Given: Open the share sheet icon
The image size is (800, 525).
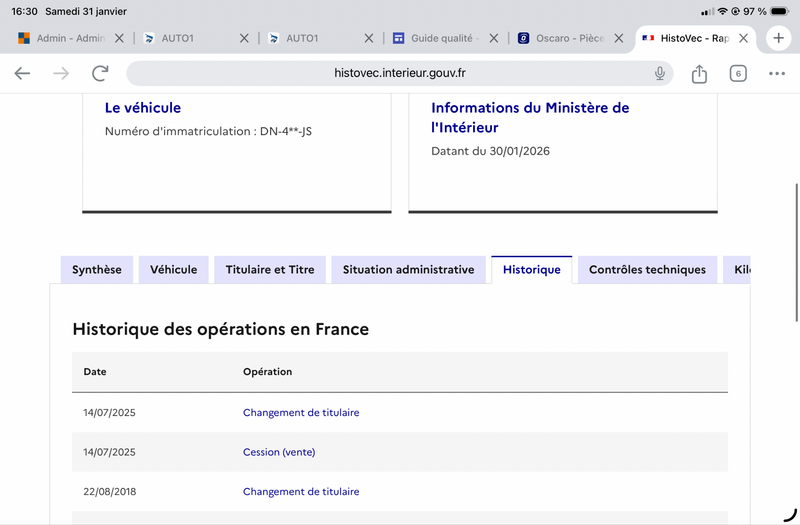Looking at the screenshot, I should [699, 73].
